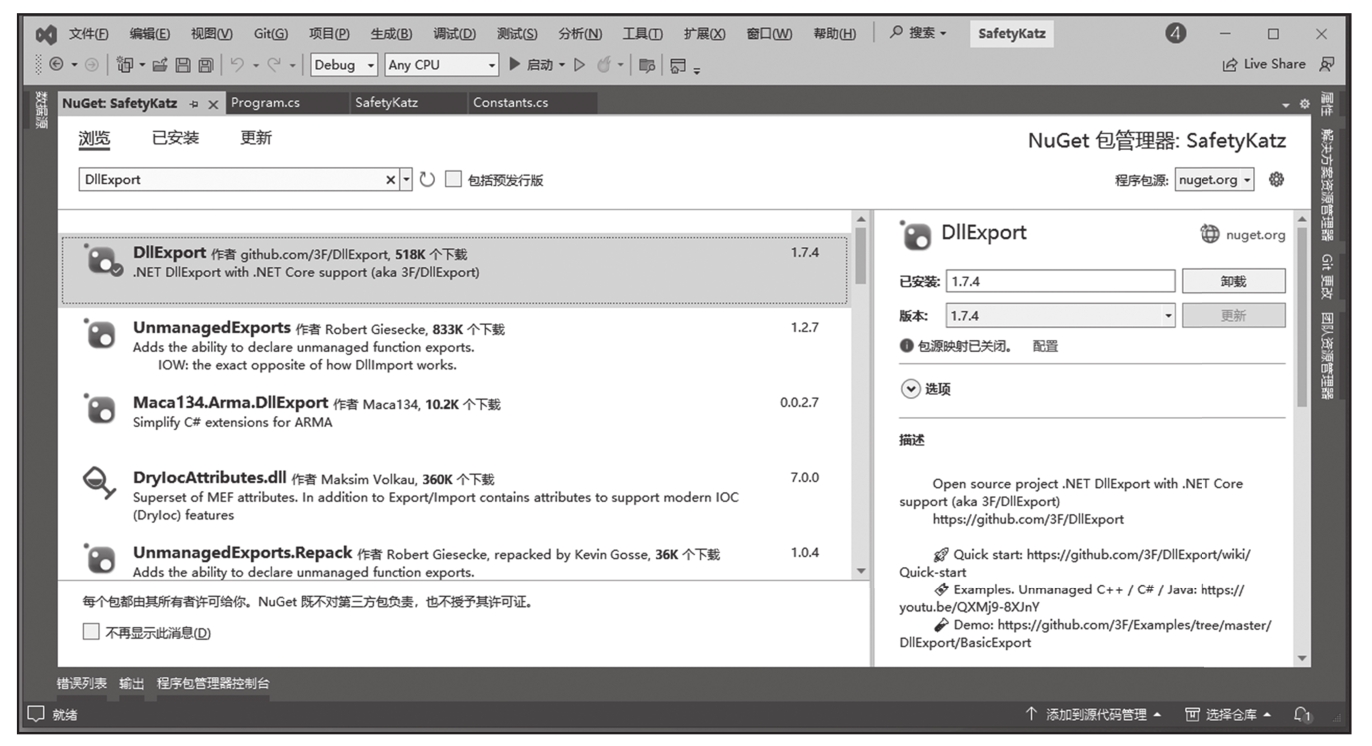Click the 卸载 button
Image resolution: width=1372 pixels, height=746 pixels.
[x=1233, y=282]
